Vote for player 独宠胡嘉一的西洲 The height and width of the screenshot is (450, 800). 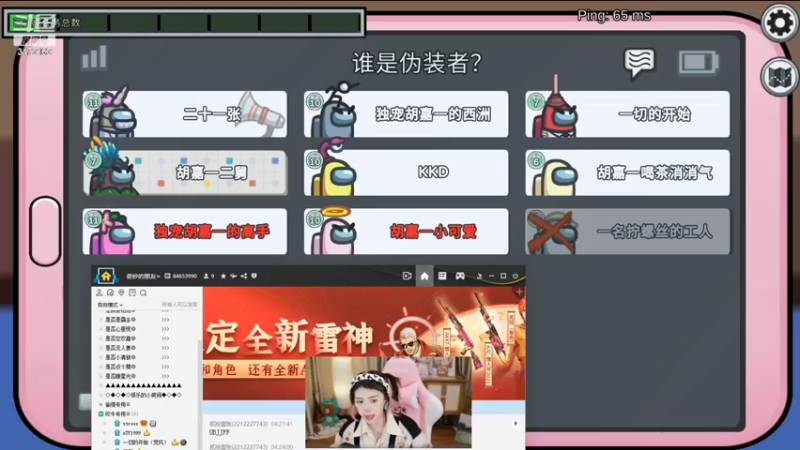click(x=406, y=114)
